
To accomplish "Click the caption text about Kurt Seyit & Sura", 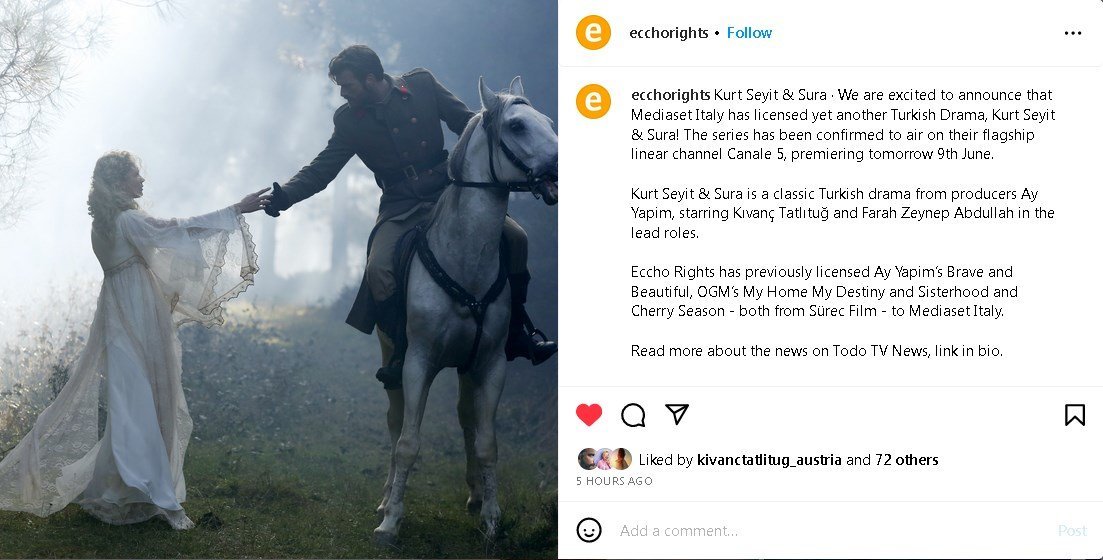I will (x=843, y=222).
